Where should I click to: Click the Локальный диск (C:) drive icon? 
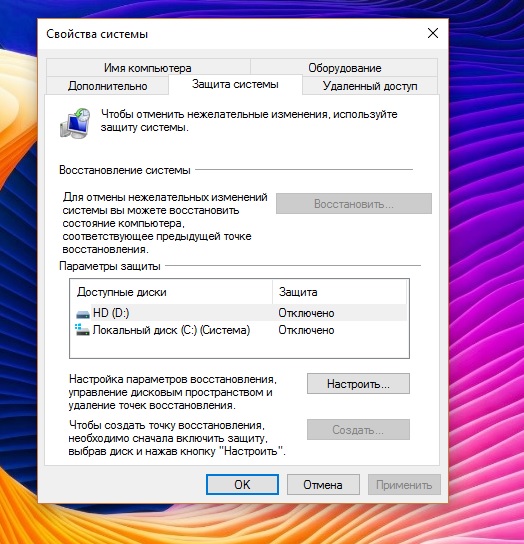click(82, 330)
